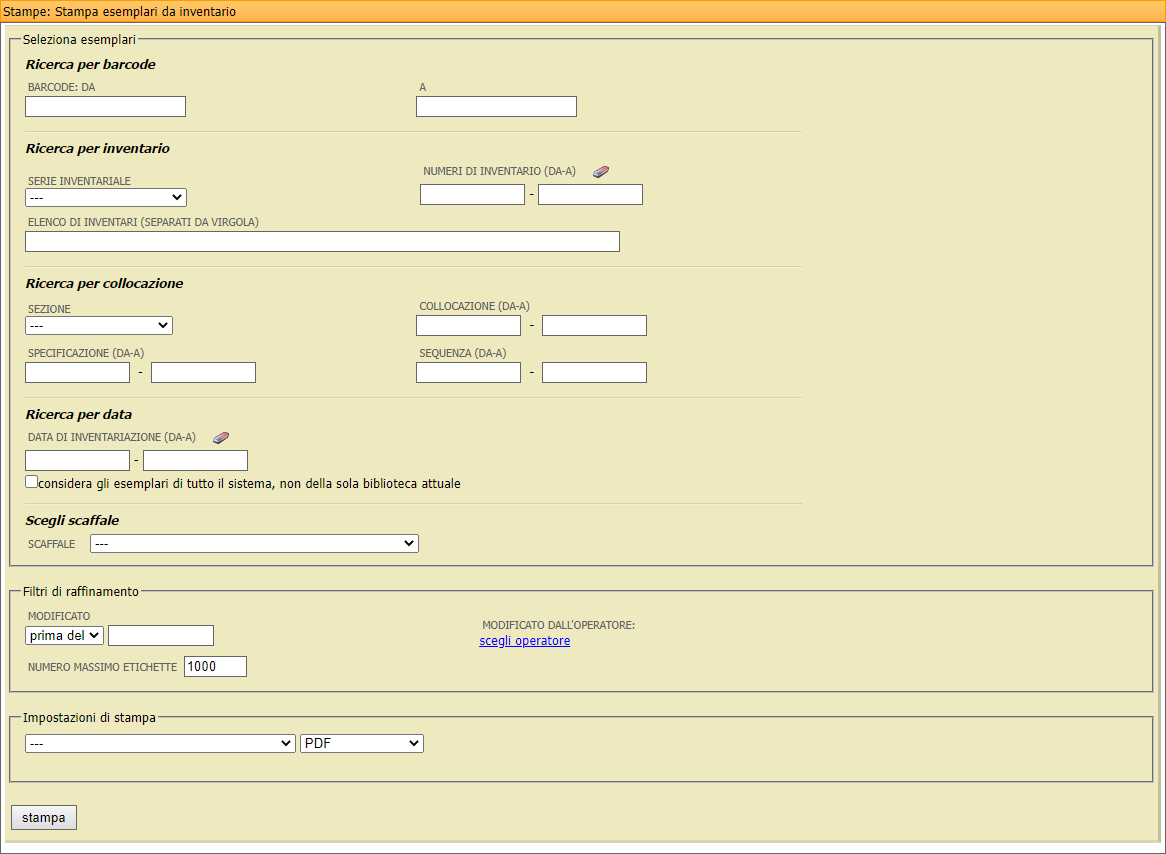Viewport: 1166px width, 854px height.
Task: Open the SEZIONE dropdown
Action: click(98, 325)
